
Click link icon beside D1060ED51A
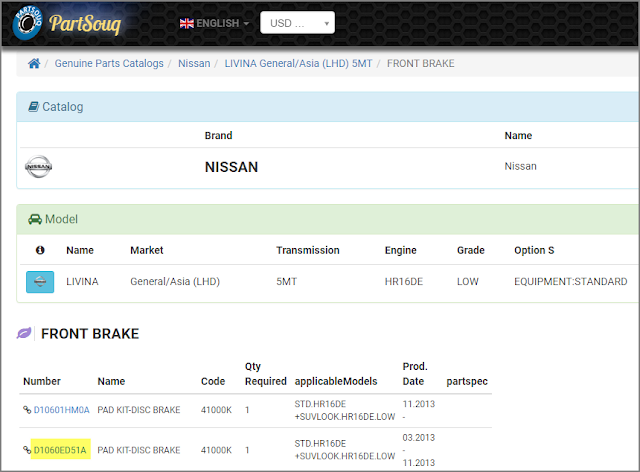tap(27, 450)
